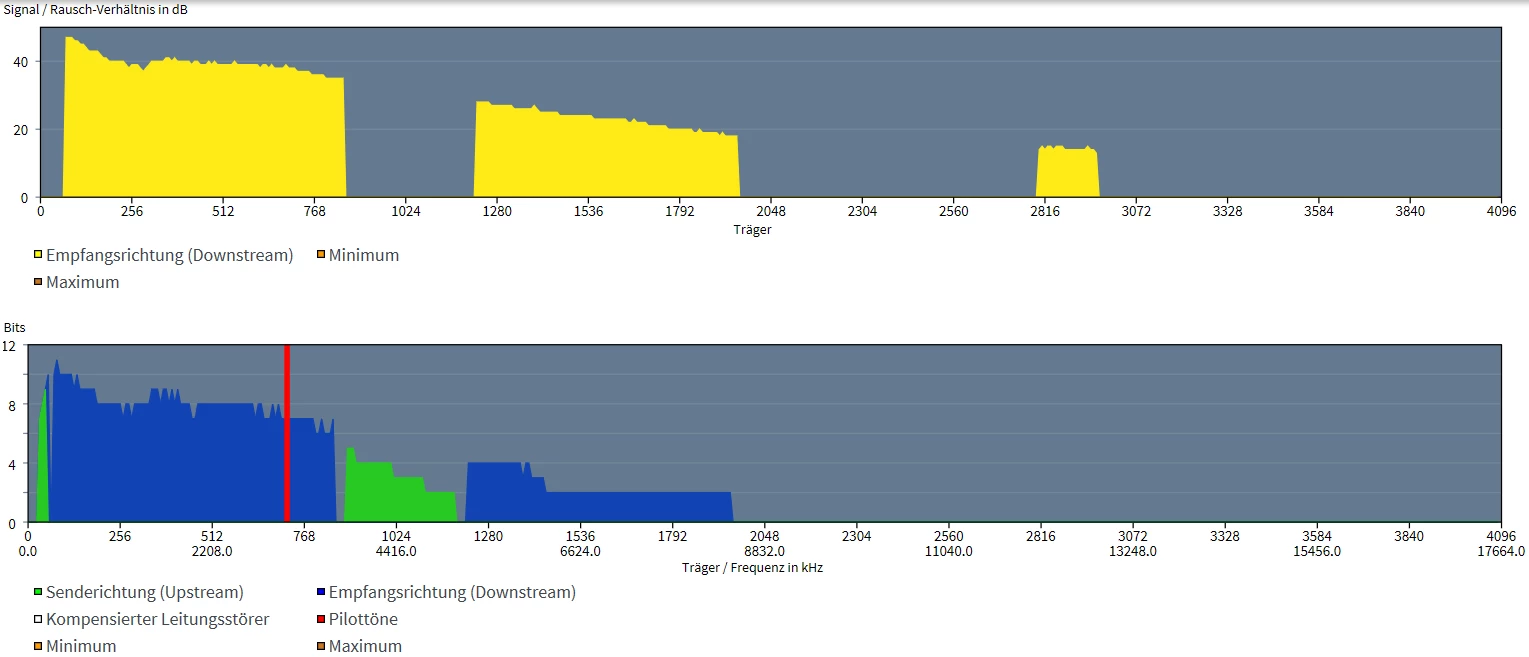Click the yellow Downstream swatch in SNR legend
Screen dimensions: 1529x657
pos(38,255)
